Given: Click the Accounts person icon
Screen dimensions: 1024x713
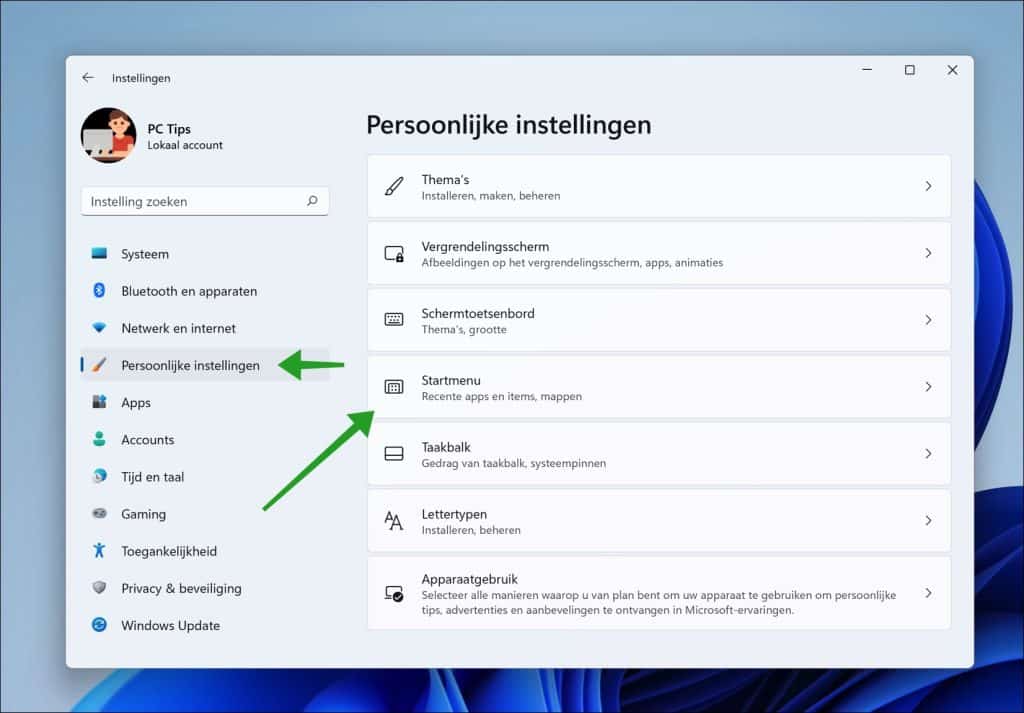Looking at the screenshot, I should coord(99,439).
